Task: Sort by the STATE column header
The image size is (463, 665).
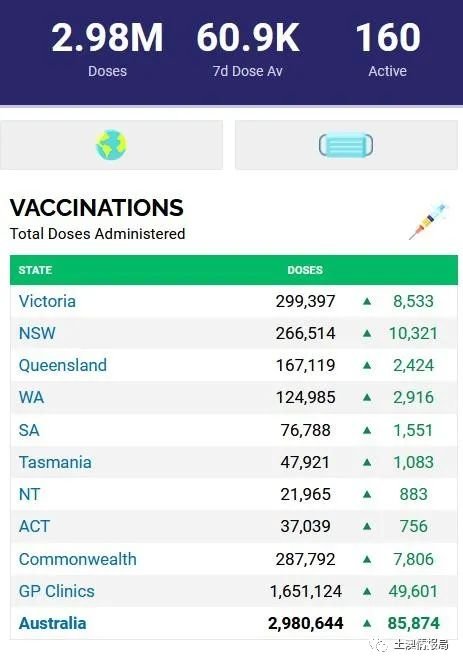Action: [x=35, y=270]
